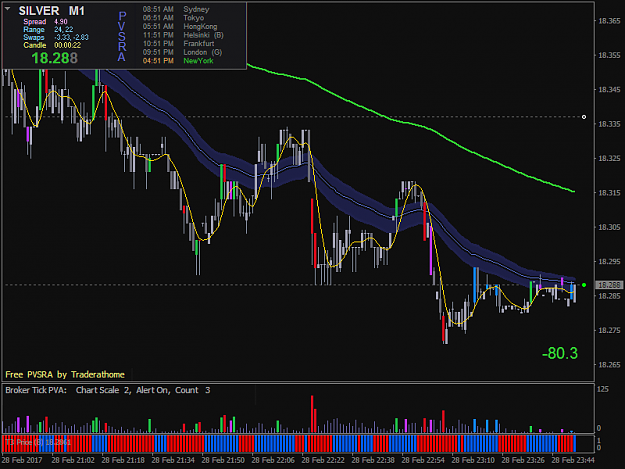Select the London (G) time row
625x469 pixels.
pos(182,53)
